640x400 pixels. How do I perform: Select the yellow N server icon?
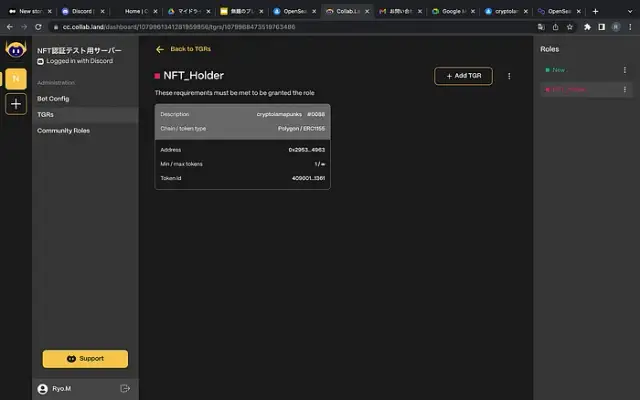[15, 78]
